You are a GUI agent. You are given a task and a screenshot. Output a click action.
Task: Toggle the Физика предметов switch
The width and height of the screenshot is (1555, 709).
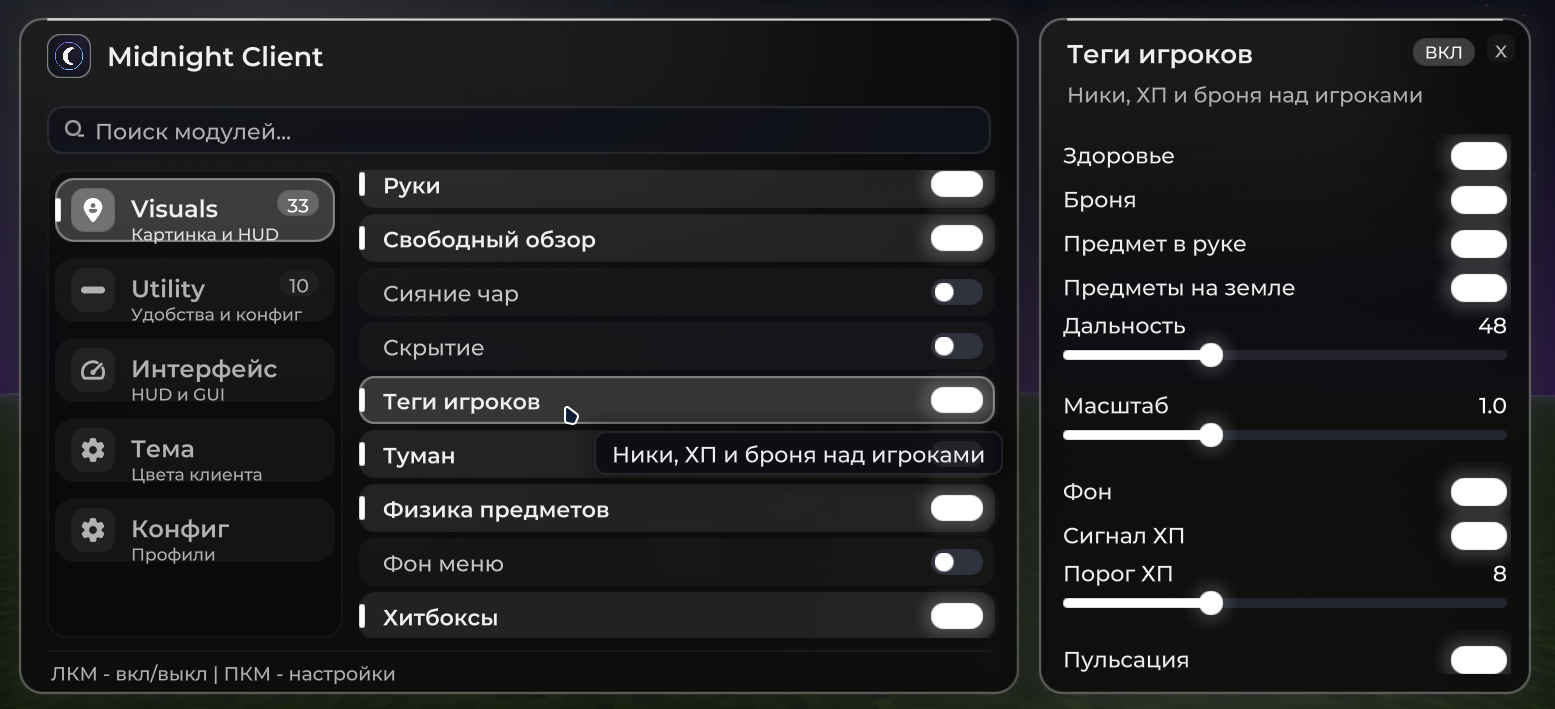tap(957, 508)
